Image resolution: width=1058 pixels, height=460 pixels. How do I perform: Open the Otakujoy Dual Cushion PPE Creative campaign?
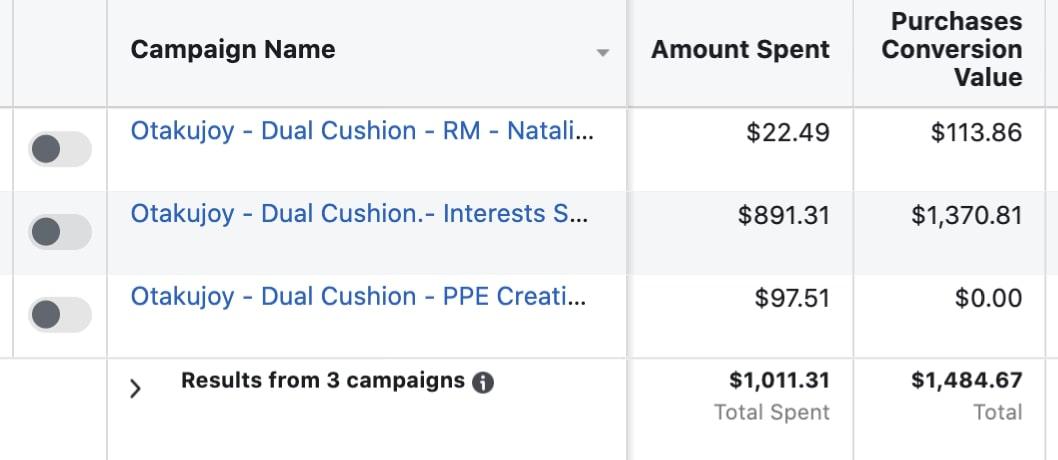click(x=358, y=297)
